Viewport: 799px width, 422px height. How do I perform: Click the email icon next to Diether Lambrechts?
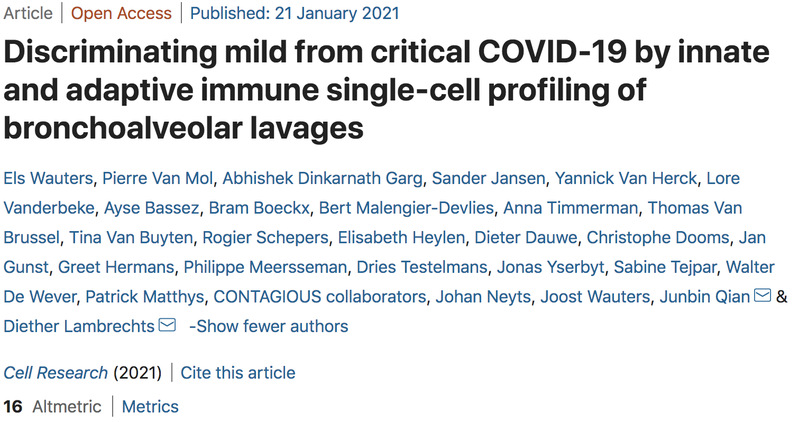tap(167, 326)
